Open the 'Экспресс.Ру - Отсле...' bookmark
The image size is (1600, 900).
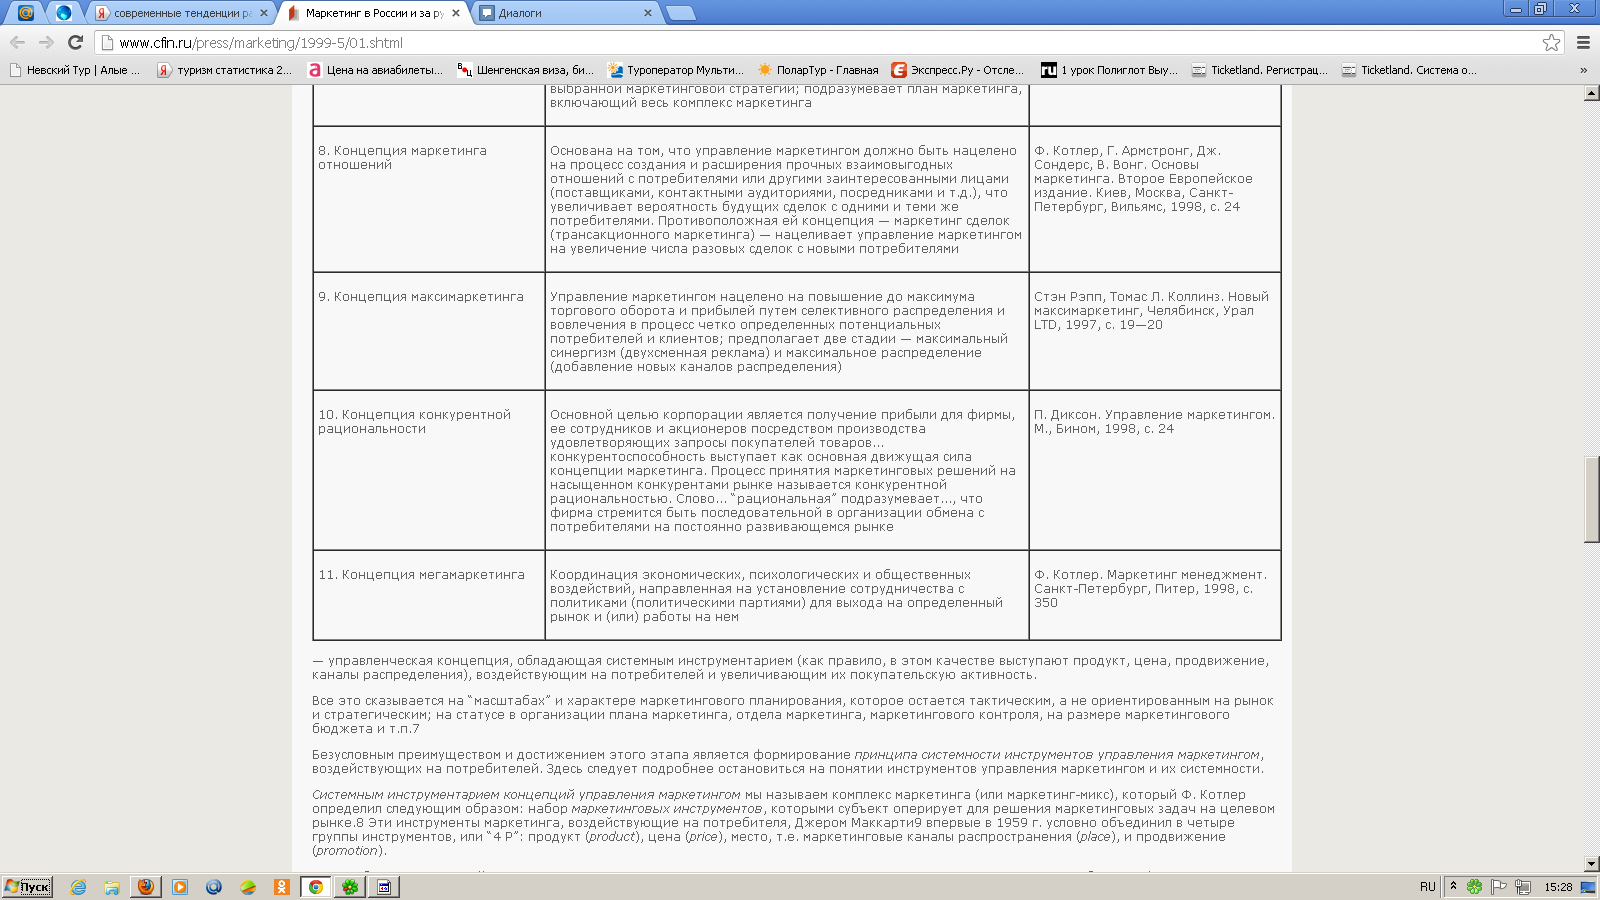point(958,70)
